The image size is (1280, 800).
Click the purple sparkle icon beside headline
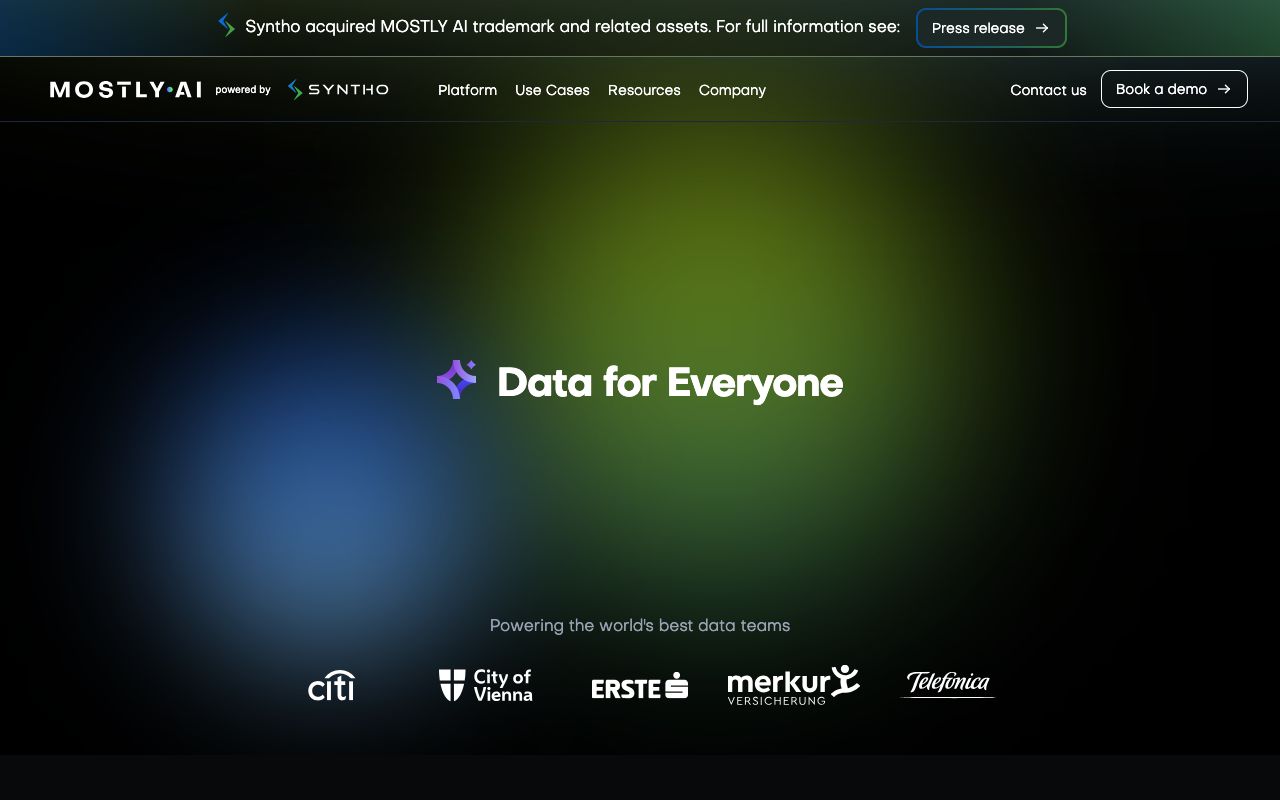457,380
